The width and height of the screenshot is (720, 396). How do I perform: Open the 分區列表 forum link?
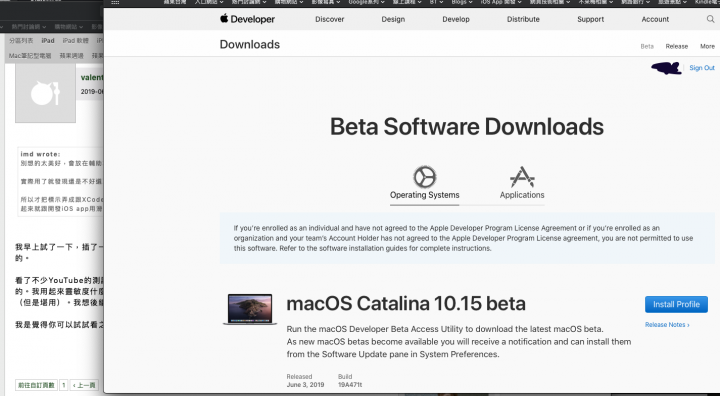(21, 40)
